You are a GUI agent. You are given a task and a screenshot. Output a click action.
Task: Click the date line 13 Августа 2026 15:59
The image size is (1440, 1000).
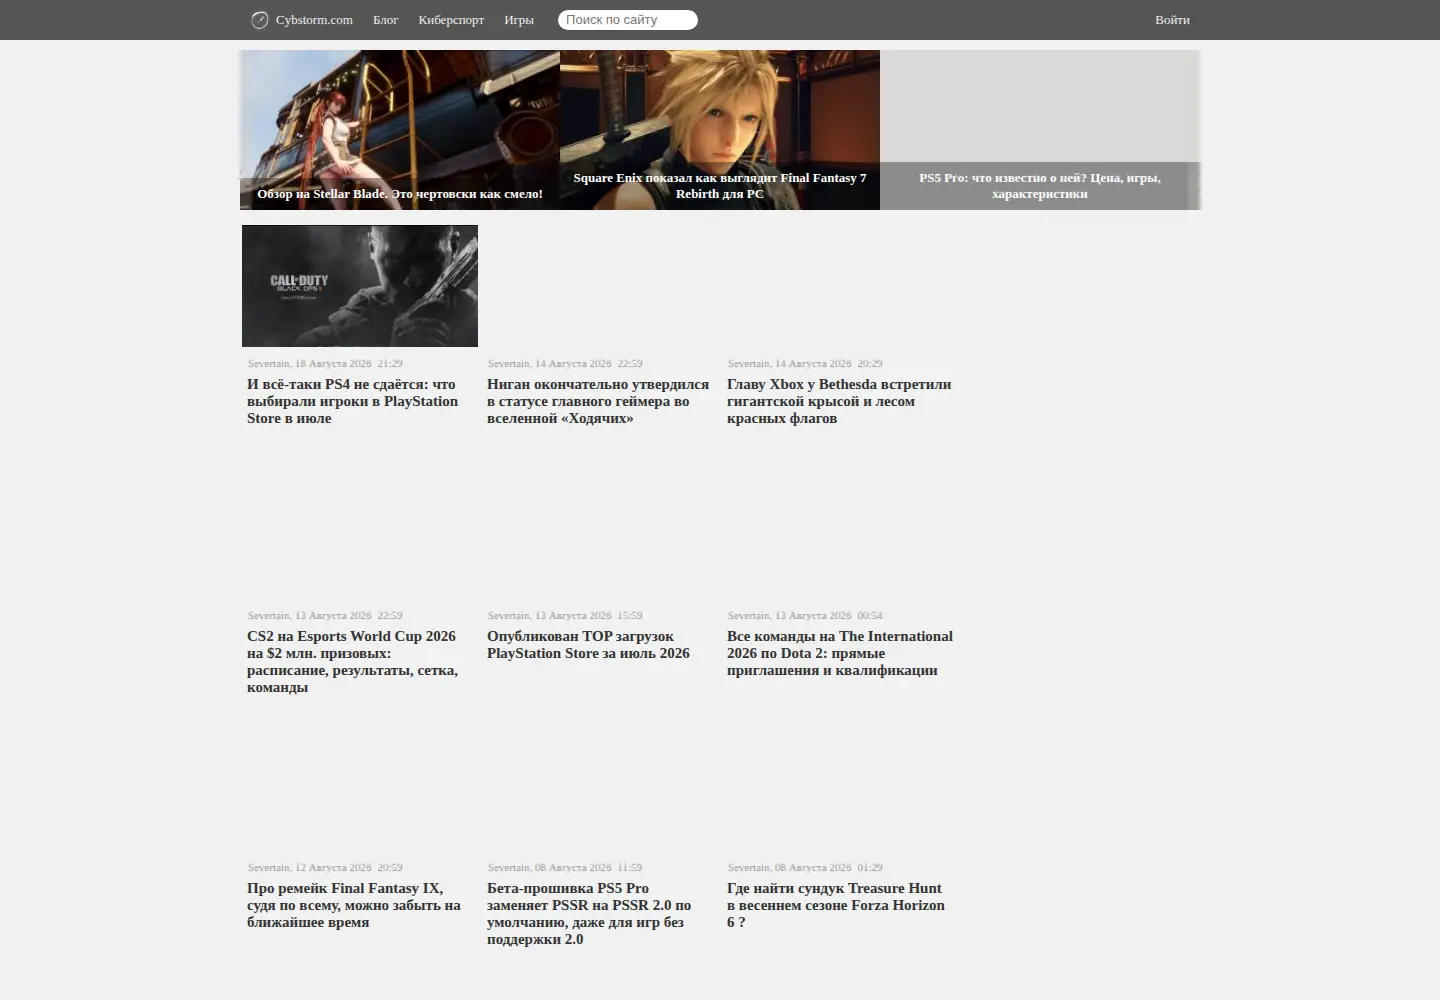(x=565, y=616)
